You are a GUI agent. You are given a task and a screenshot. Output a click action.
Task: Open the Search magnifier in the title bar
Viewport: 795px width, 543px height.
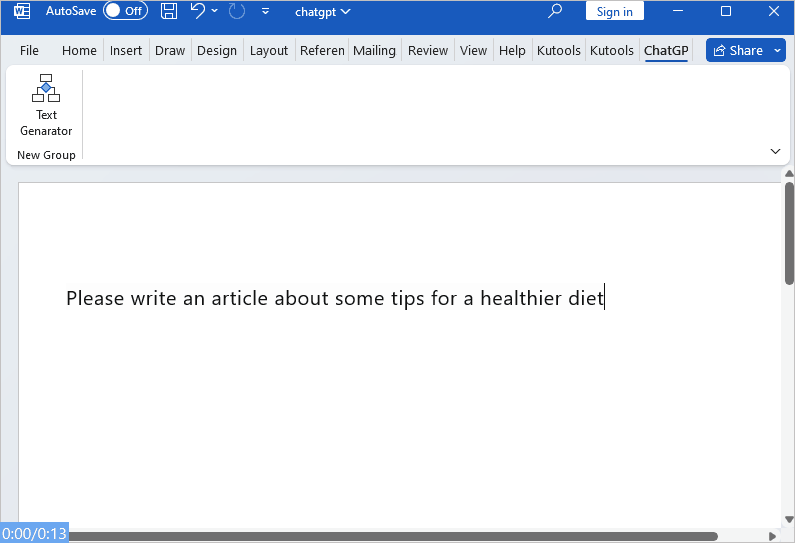556,12
